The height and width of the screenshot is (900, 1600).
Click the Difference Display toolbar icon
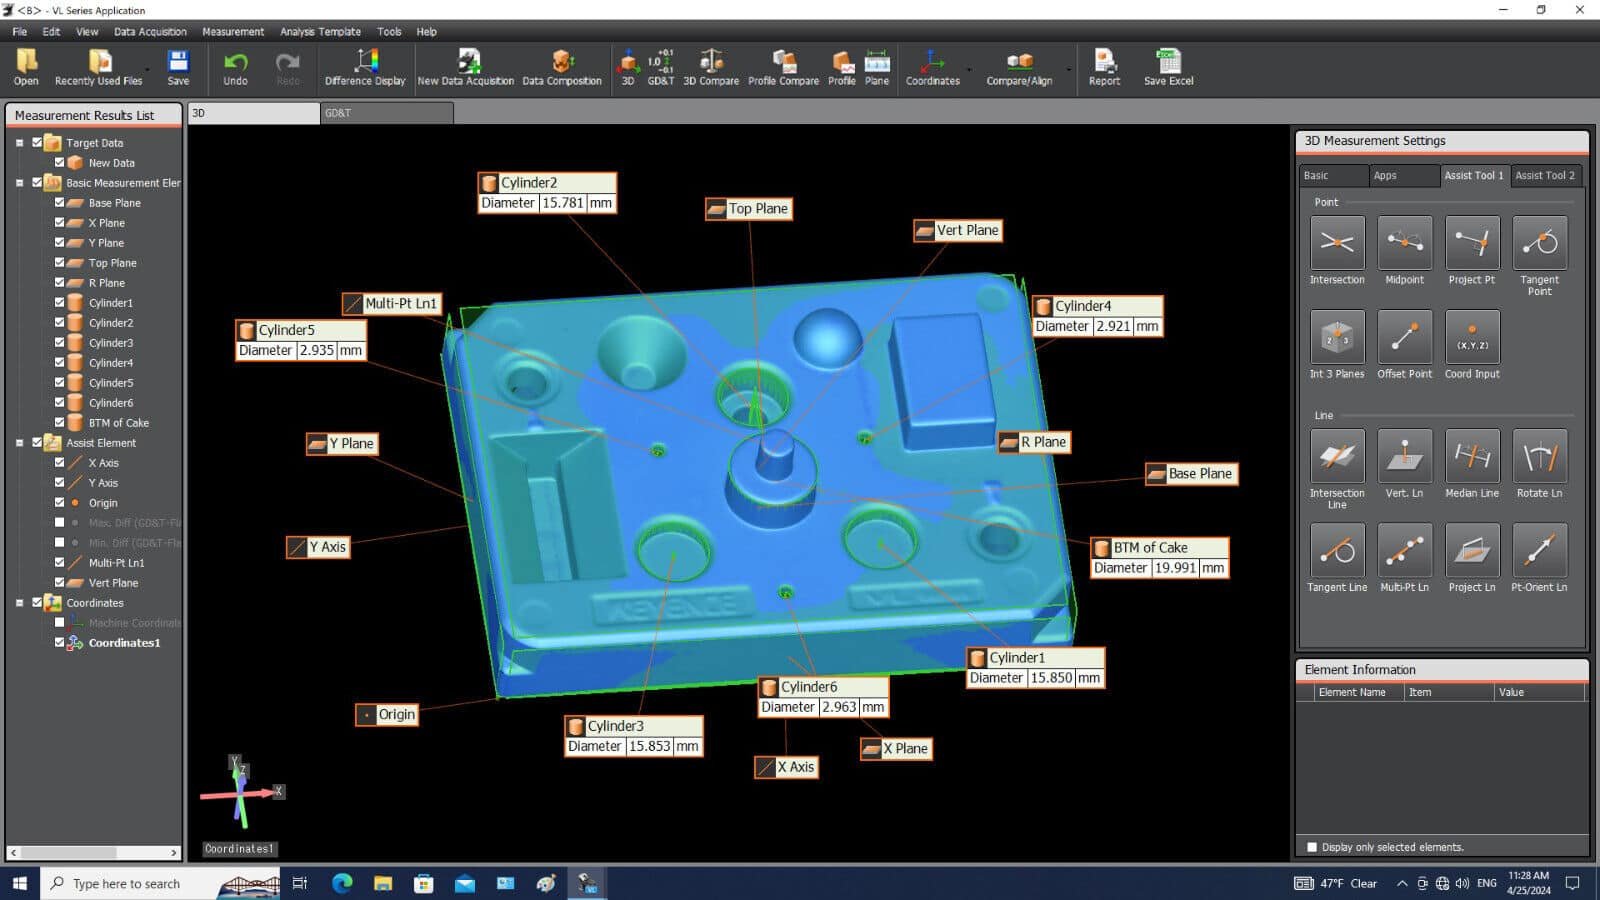(365, 67)
